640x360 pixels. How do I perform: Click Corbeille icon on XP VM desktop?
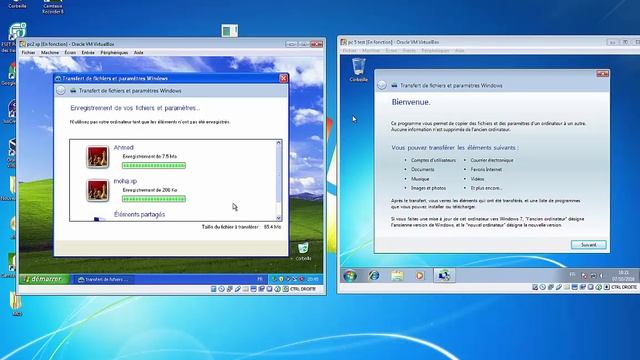[303, 251]
